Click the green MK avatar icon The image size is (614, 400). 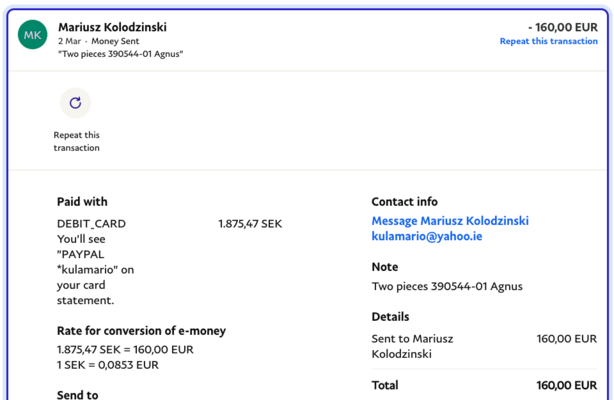pos(33,35)
